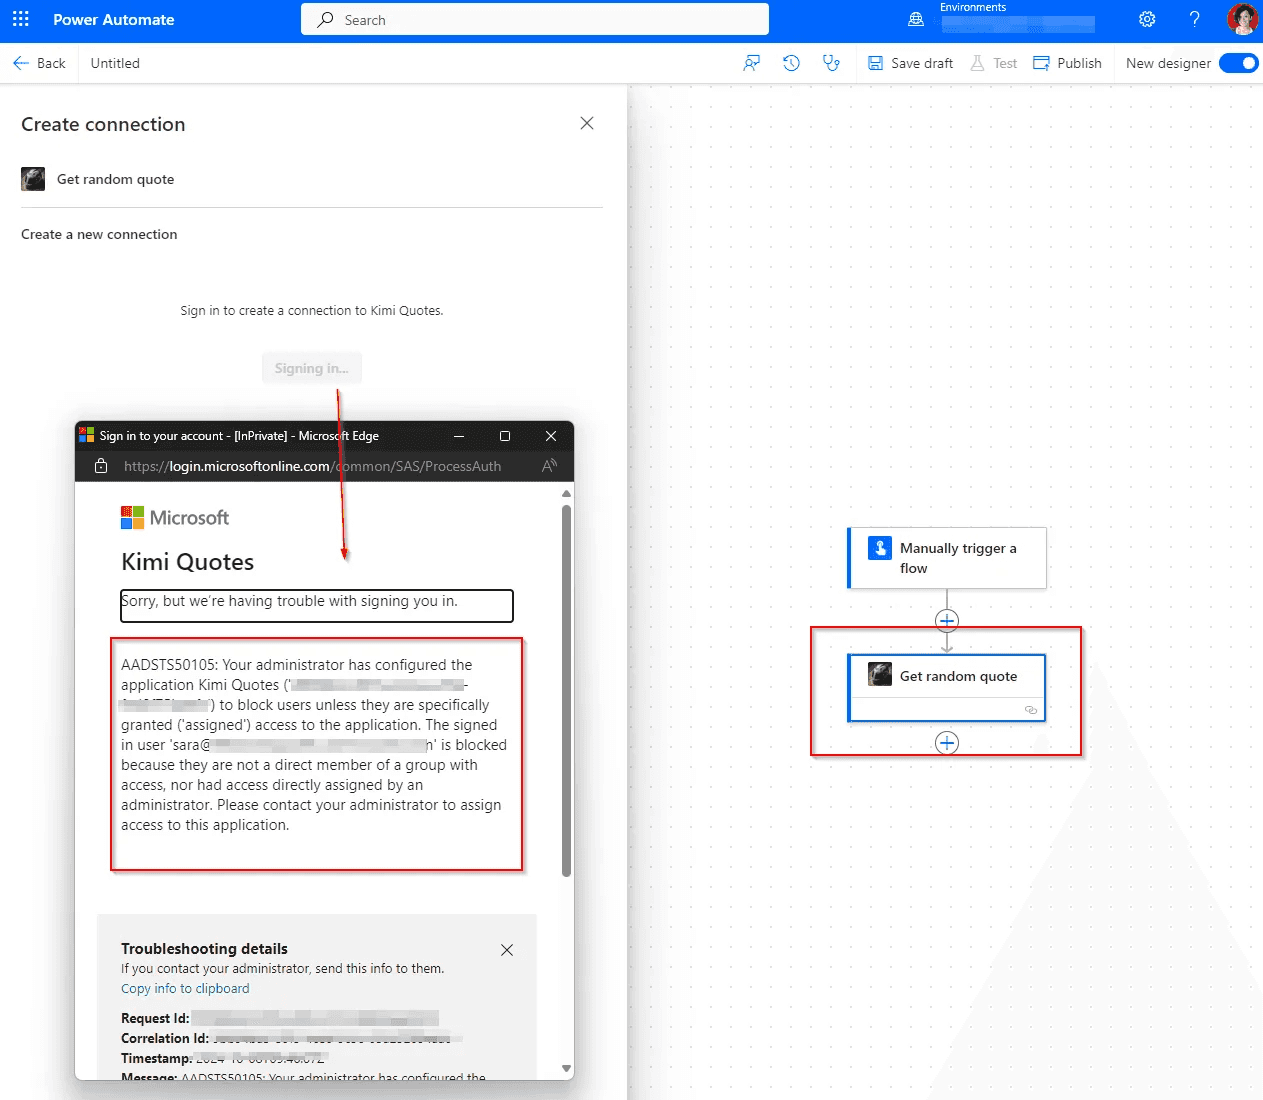The image size is (1263, 1100).
Task: Add step below Get random quote
Action: 947,743
